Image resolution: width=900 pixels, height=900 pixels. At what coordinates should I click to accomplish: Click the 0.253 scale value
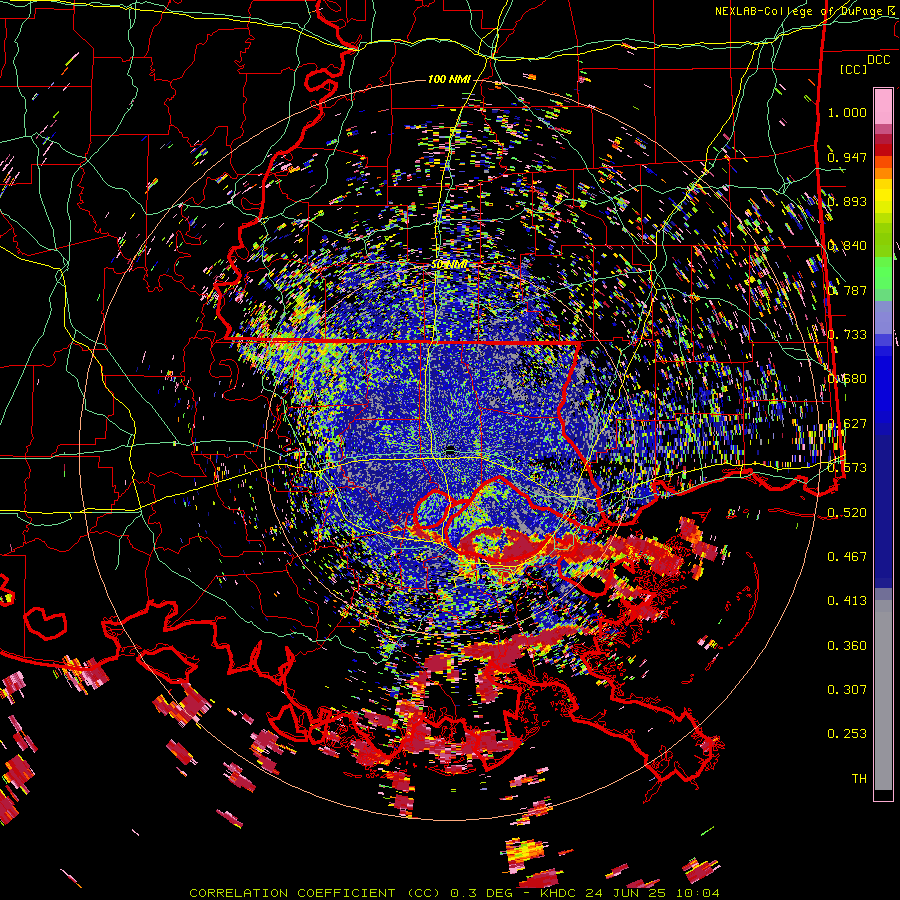(x=847, y=734)
